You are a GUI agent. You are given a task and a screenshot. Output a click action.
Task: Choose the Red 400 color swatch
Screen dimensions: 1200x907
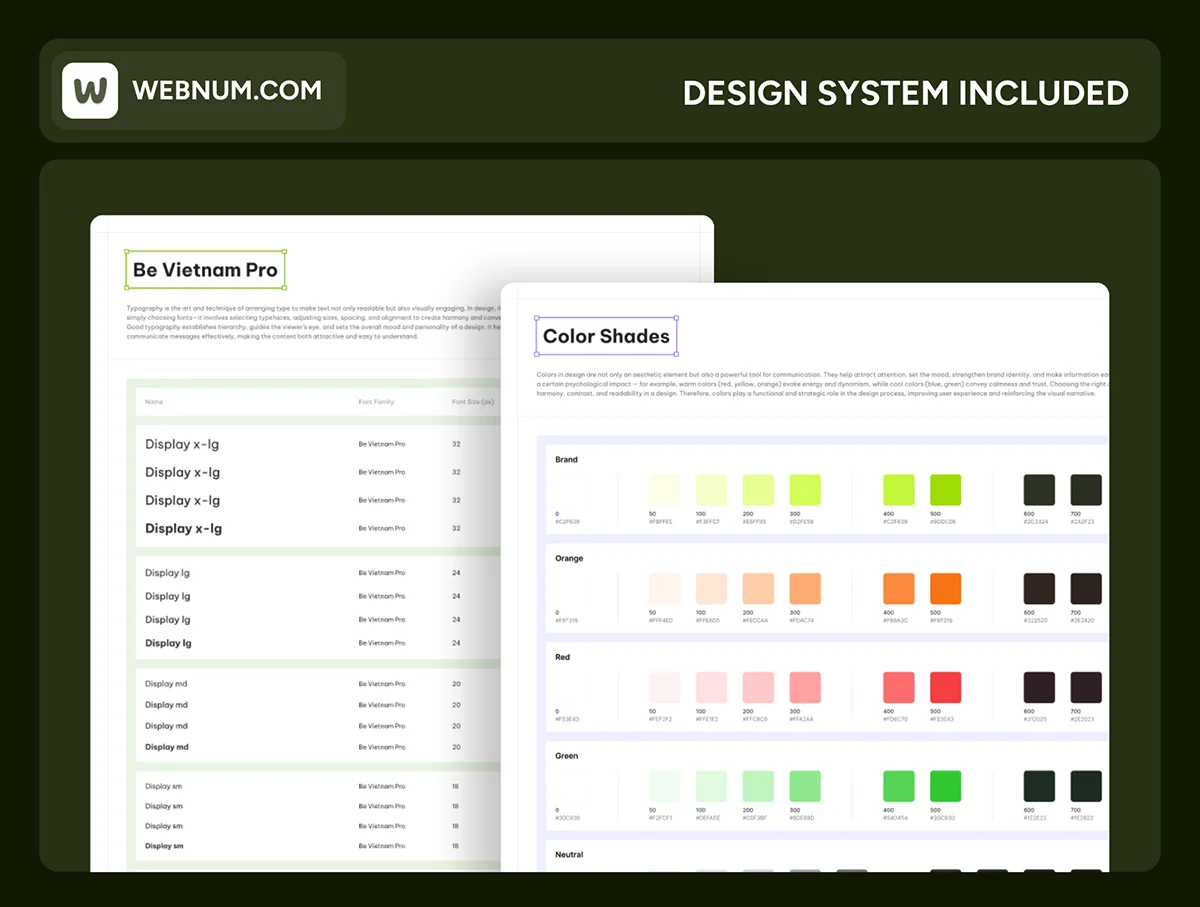coord(898,687)
